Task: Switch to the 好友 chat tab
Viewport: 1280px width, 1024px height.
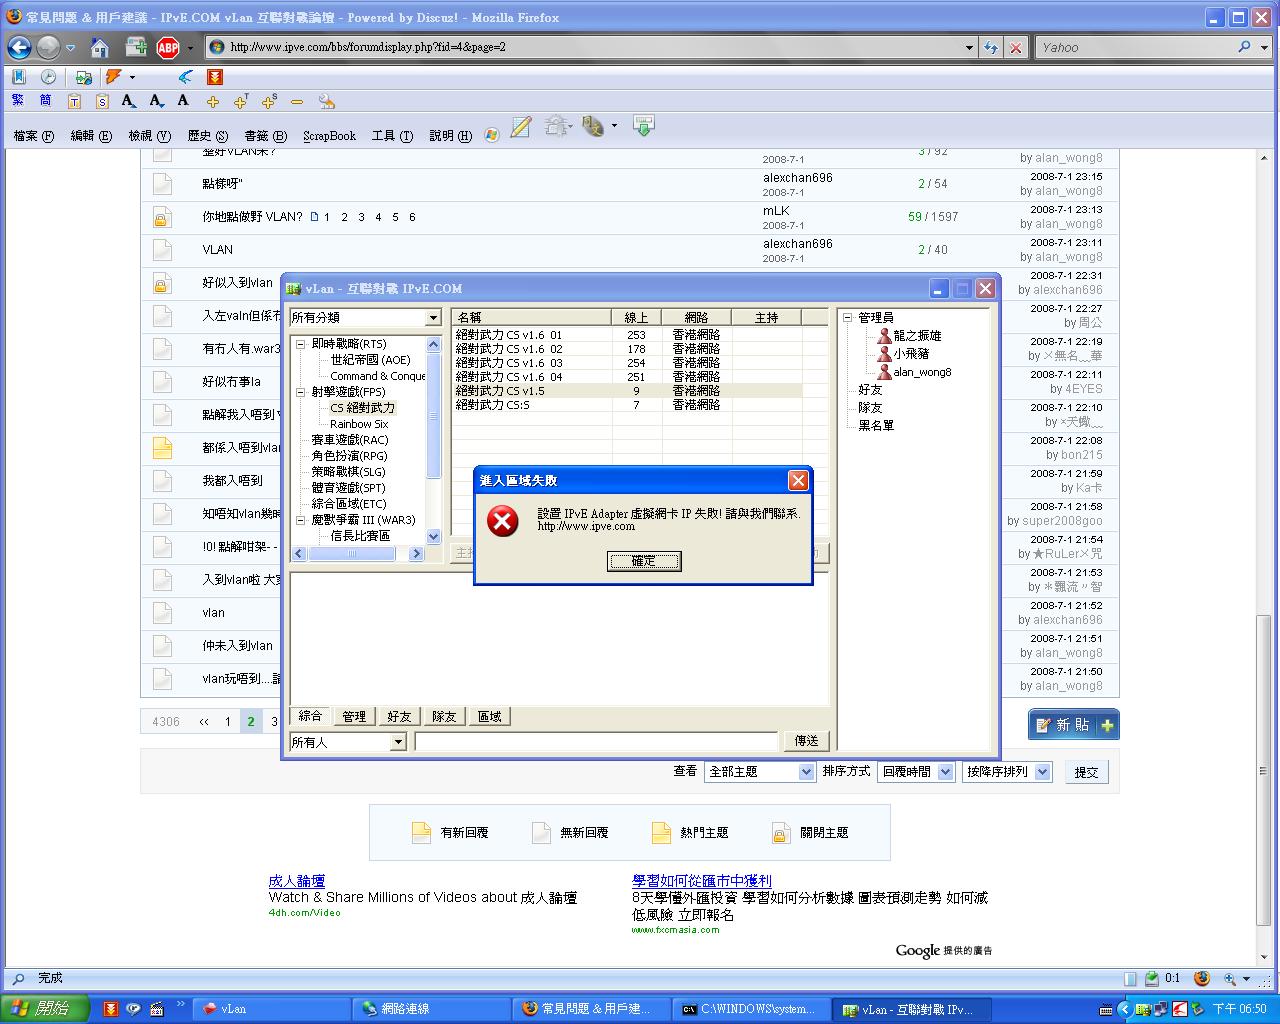Action: pos(399,716)
